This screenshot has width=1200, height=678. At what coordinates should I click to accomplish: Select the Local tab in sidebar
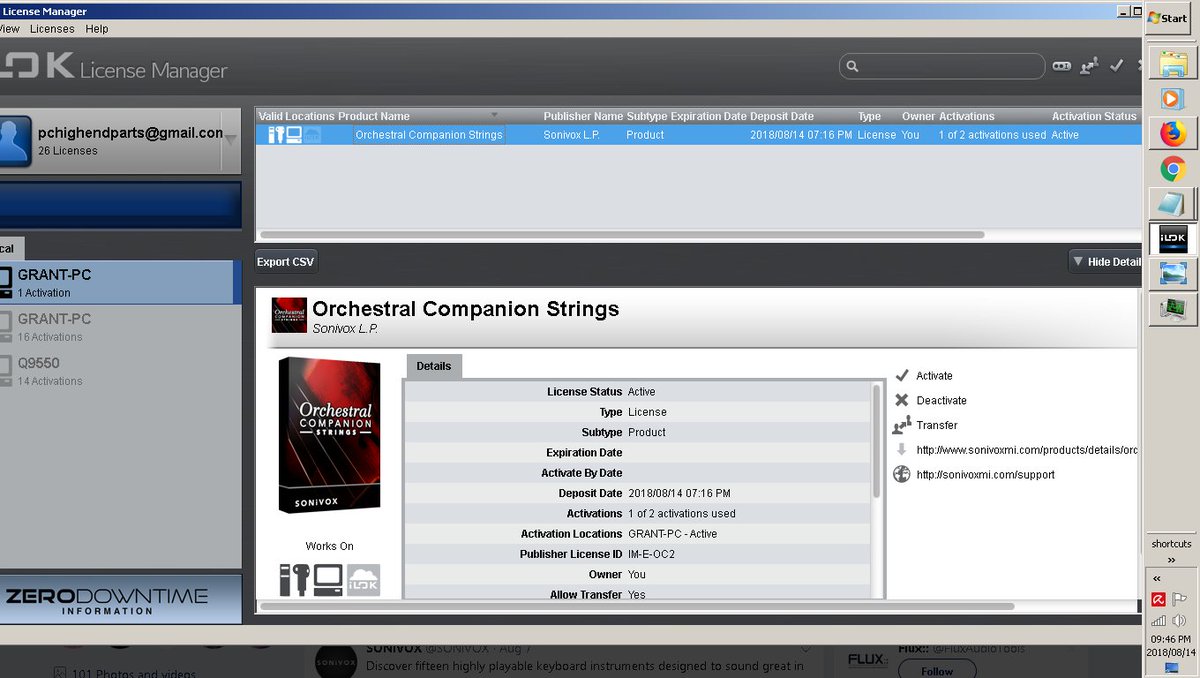10,248
